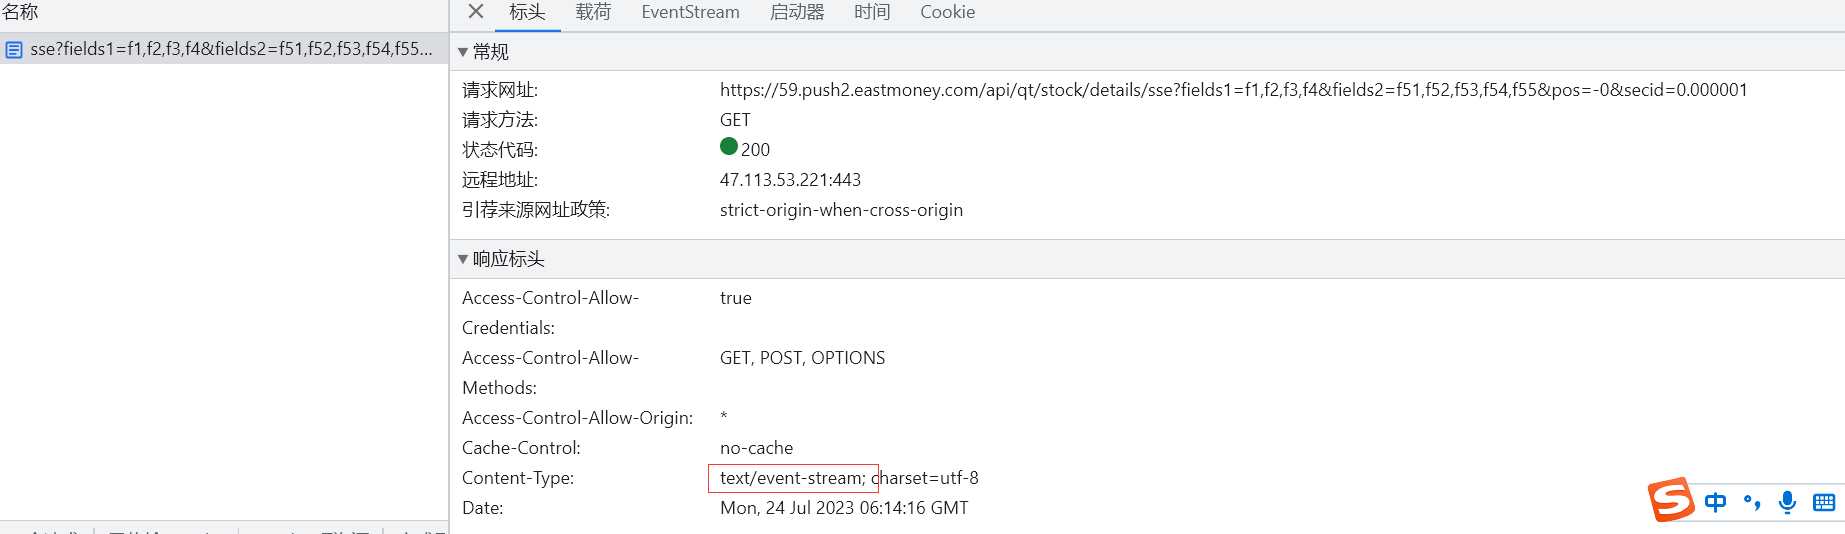Go to the Cookie tab

pyautogui.click(x=947, y=12)
